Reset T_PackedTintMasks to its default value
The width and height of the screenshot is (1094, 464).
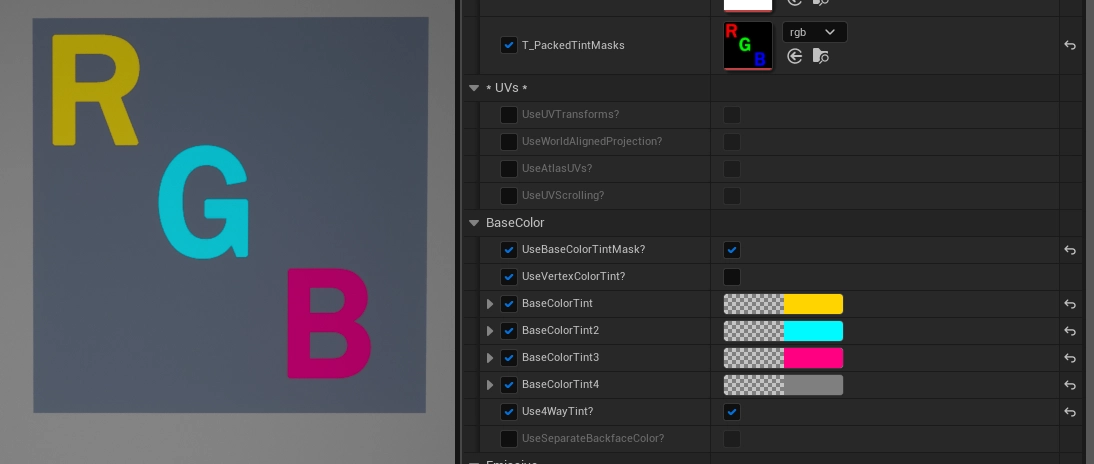point(1070,45)
